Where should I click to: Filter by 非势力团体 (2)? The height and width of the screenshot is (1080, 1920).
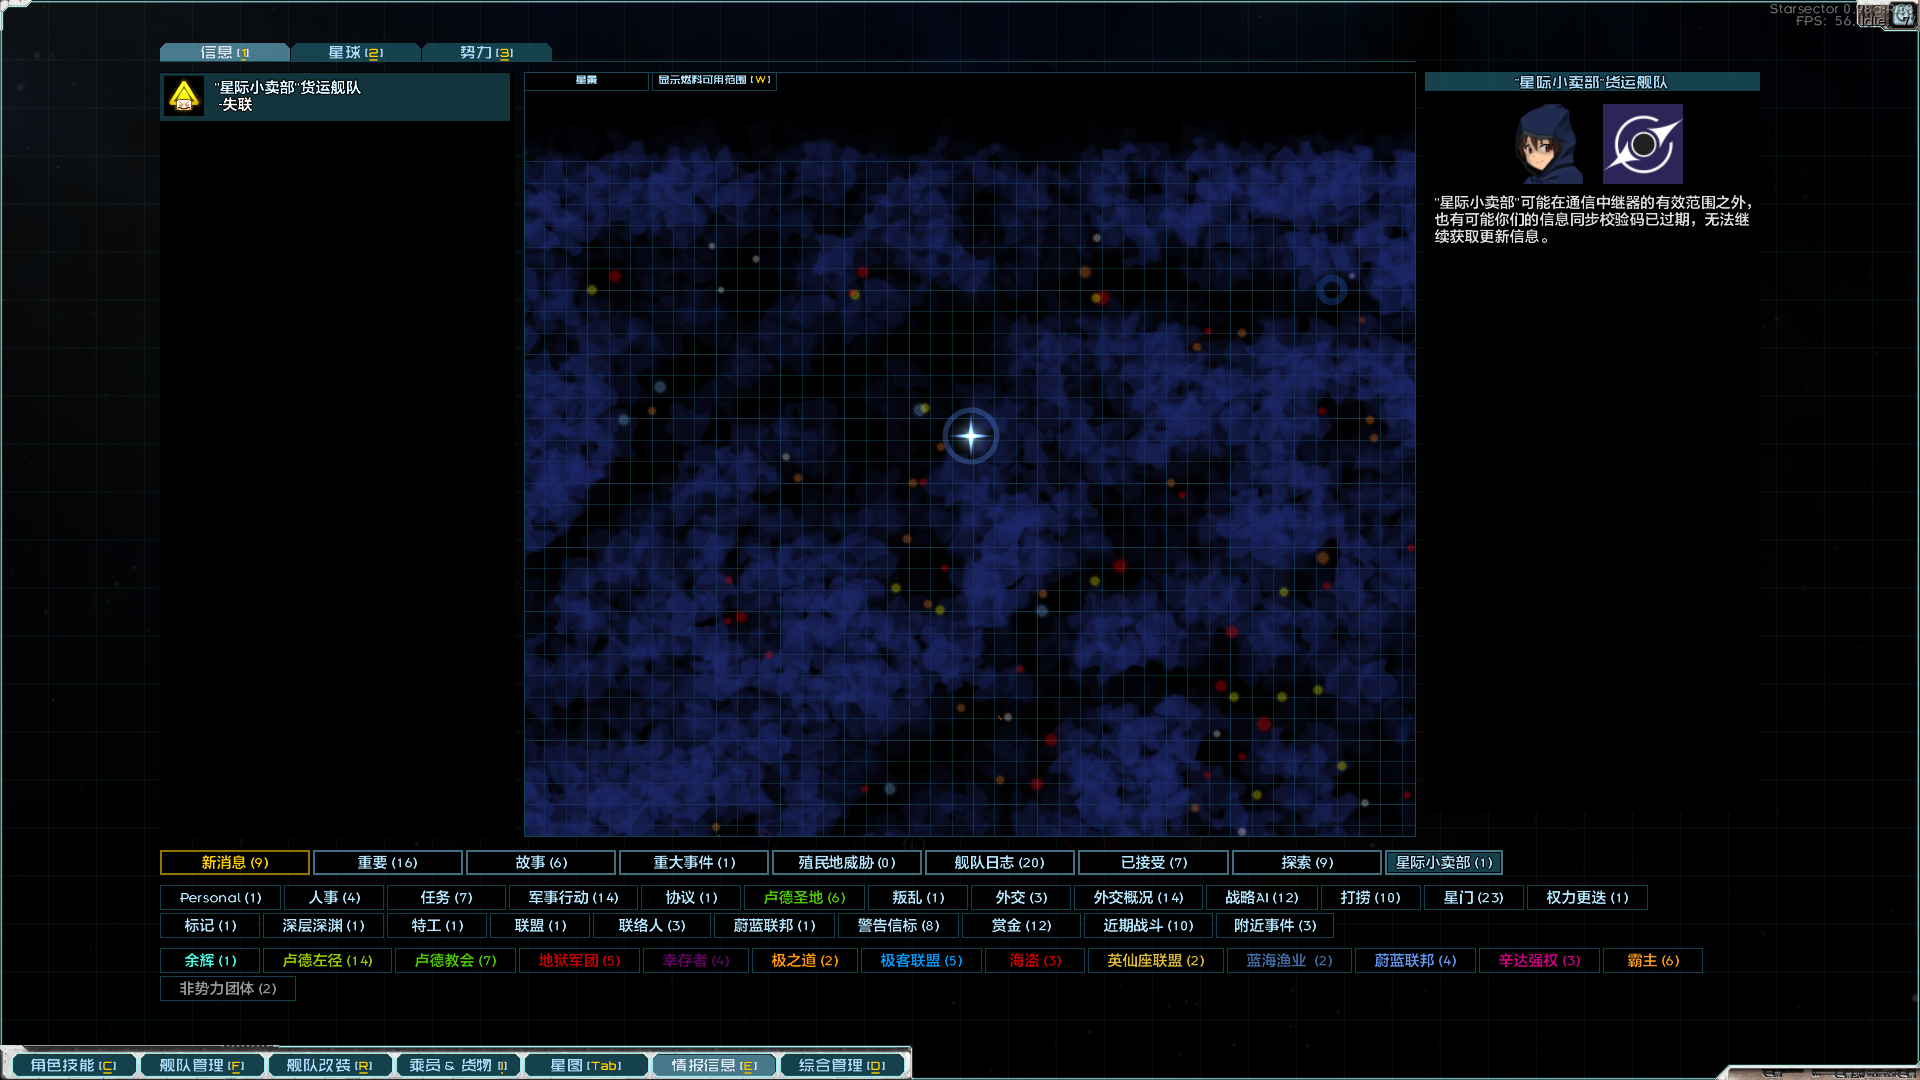227,988
